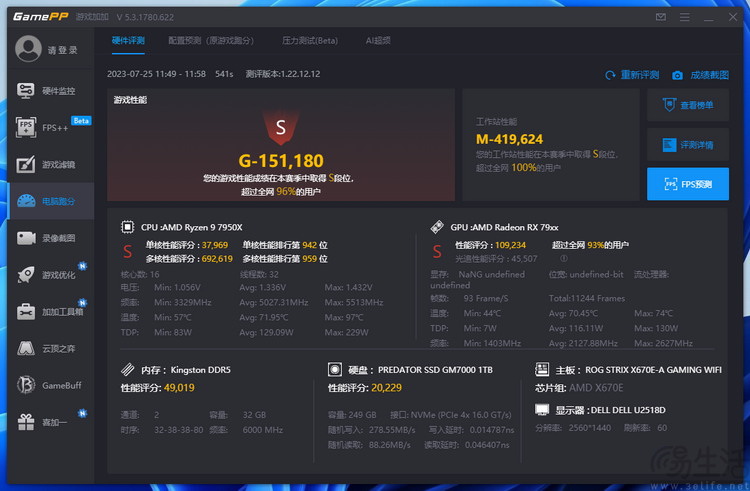Select 电脑跑分 benchmark sidebar item
This screenshot has width=750, height=491.
tap(50, 201)
